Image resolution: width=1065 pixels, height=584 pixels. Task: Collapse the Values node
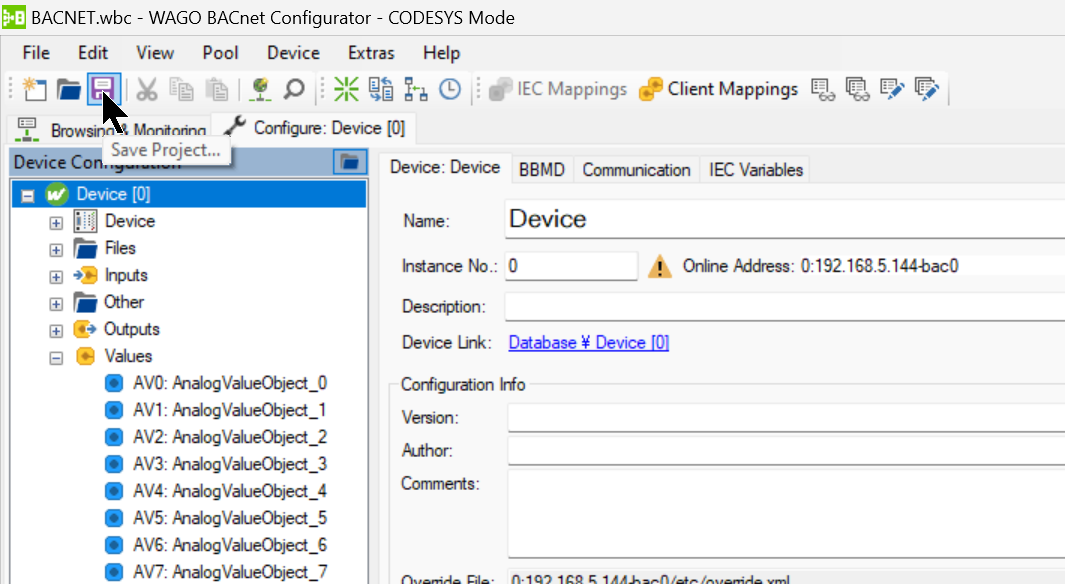56,358
